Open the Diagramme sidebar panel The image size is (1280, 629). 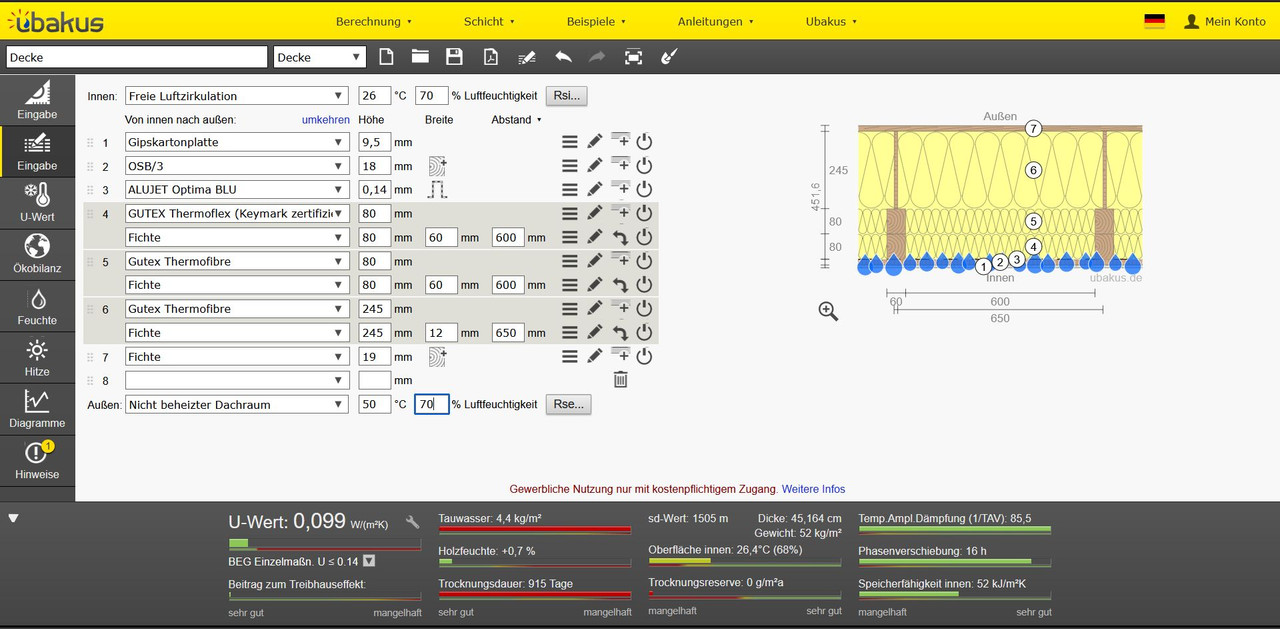pos(37,410)
